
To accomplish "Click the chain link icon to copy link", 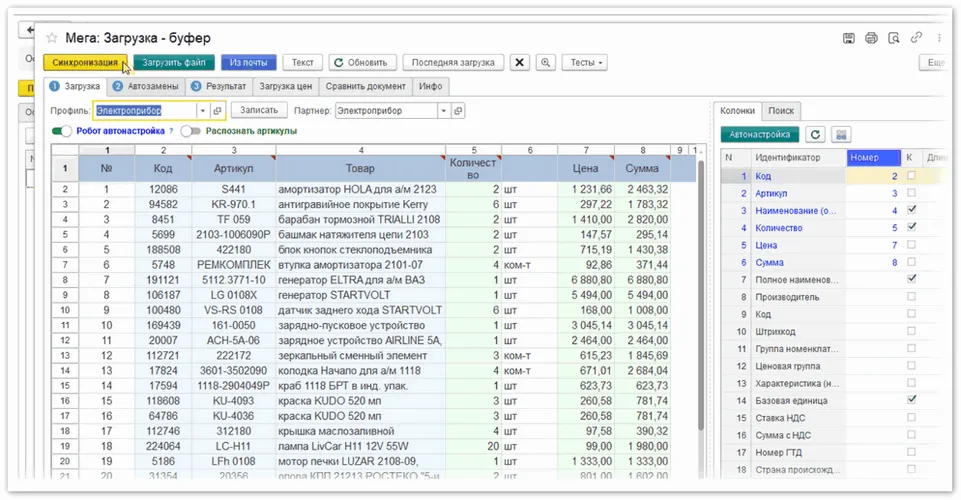I will point(916,38).
